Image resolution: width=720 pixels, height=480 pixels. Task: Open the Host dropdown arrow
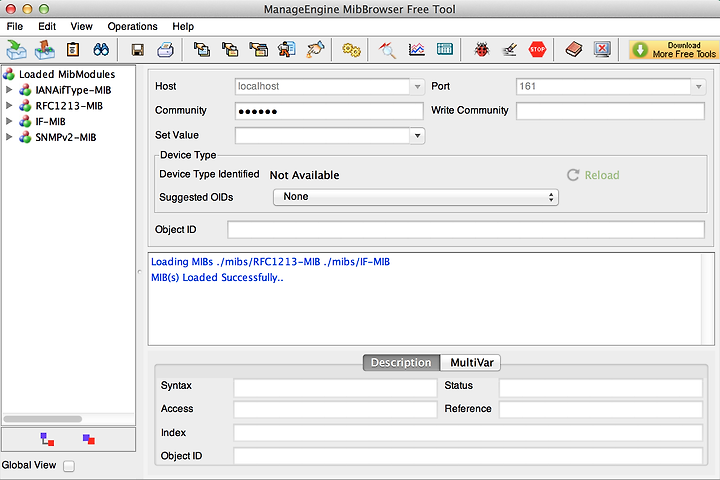pyautogui.click(x=417, y=86)
